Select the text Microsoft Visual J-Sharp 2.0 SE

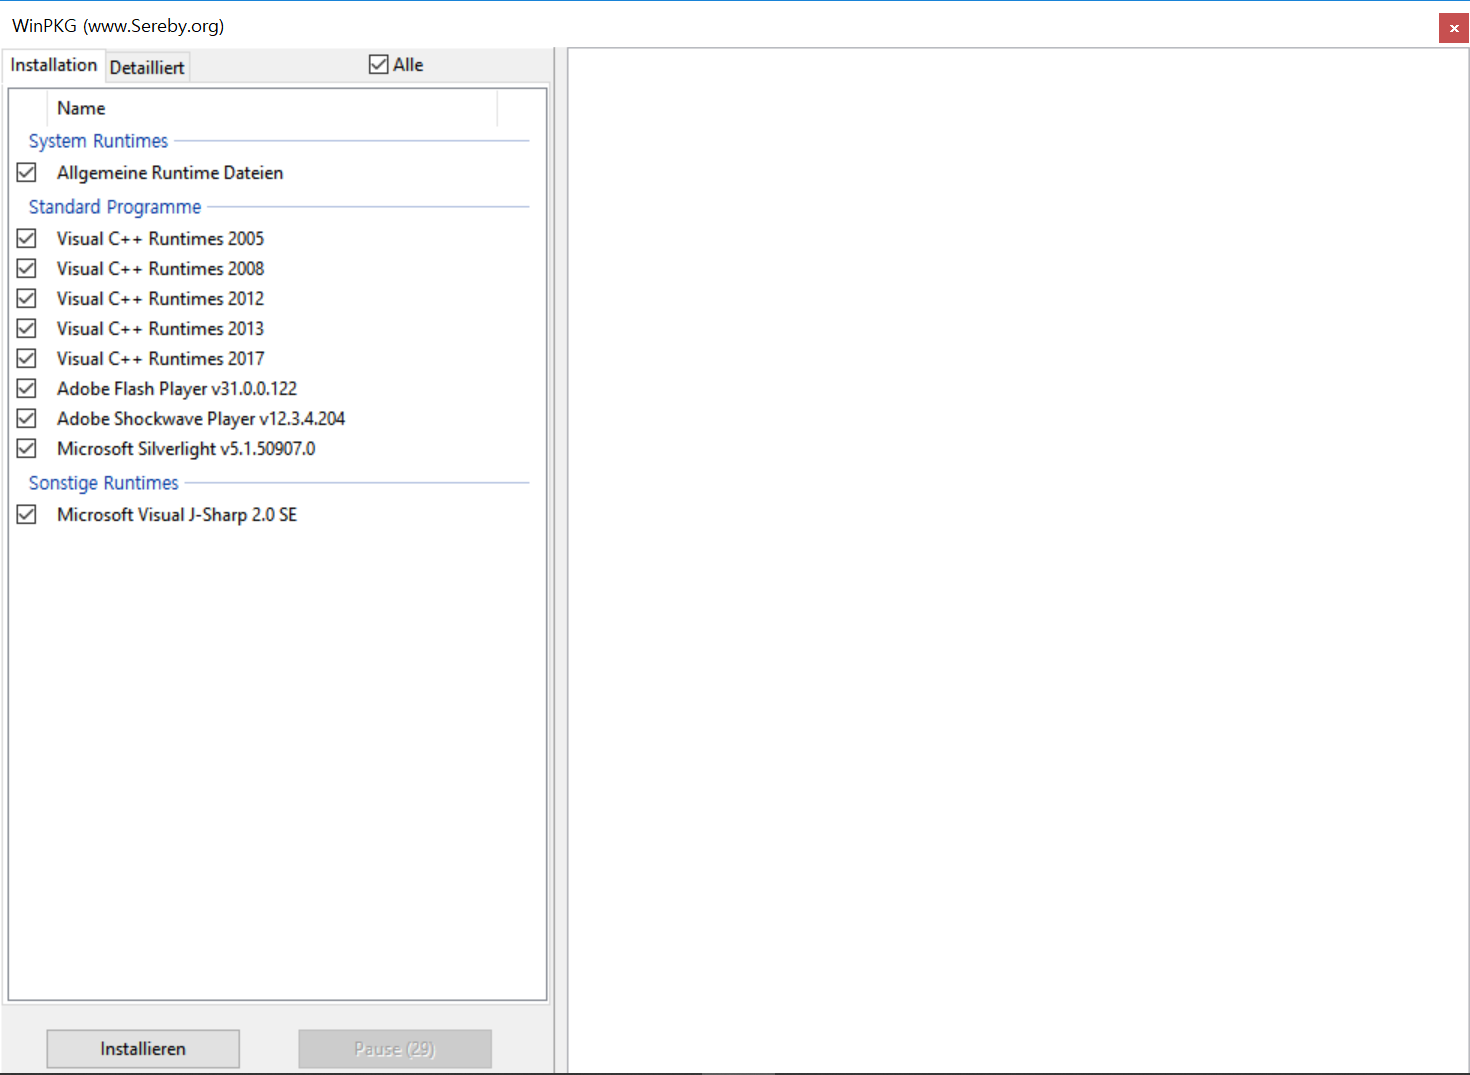point(177,515)
